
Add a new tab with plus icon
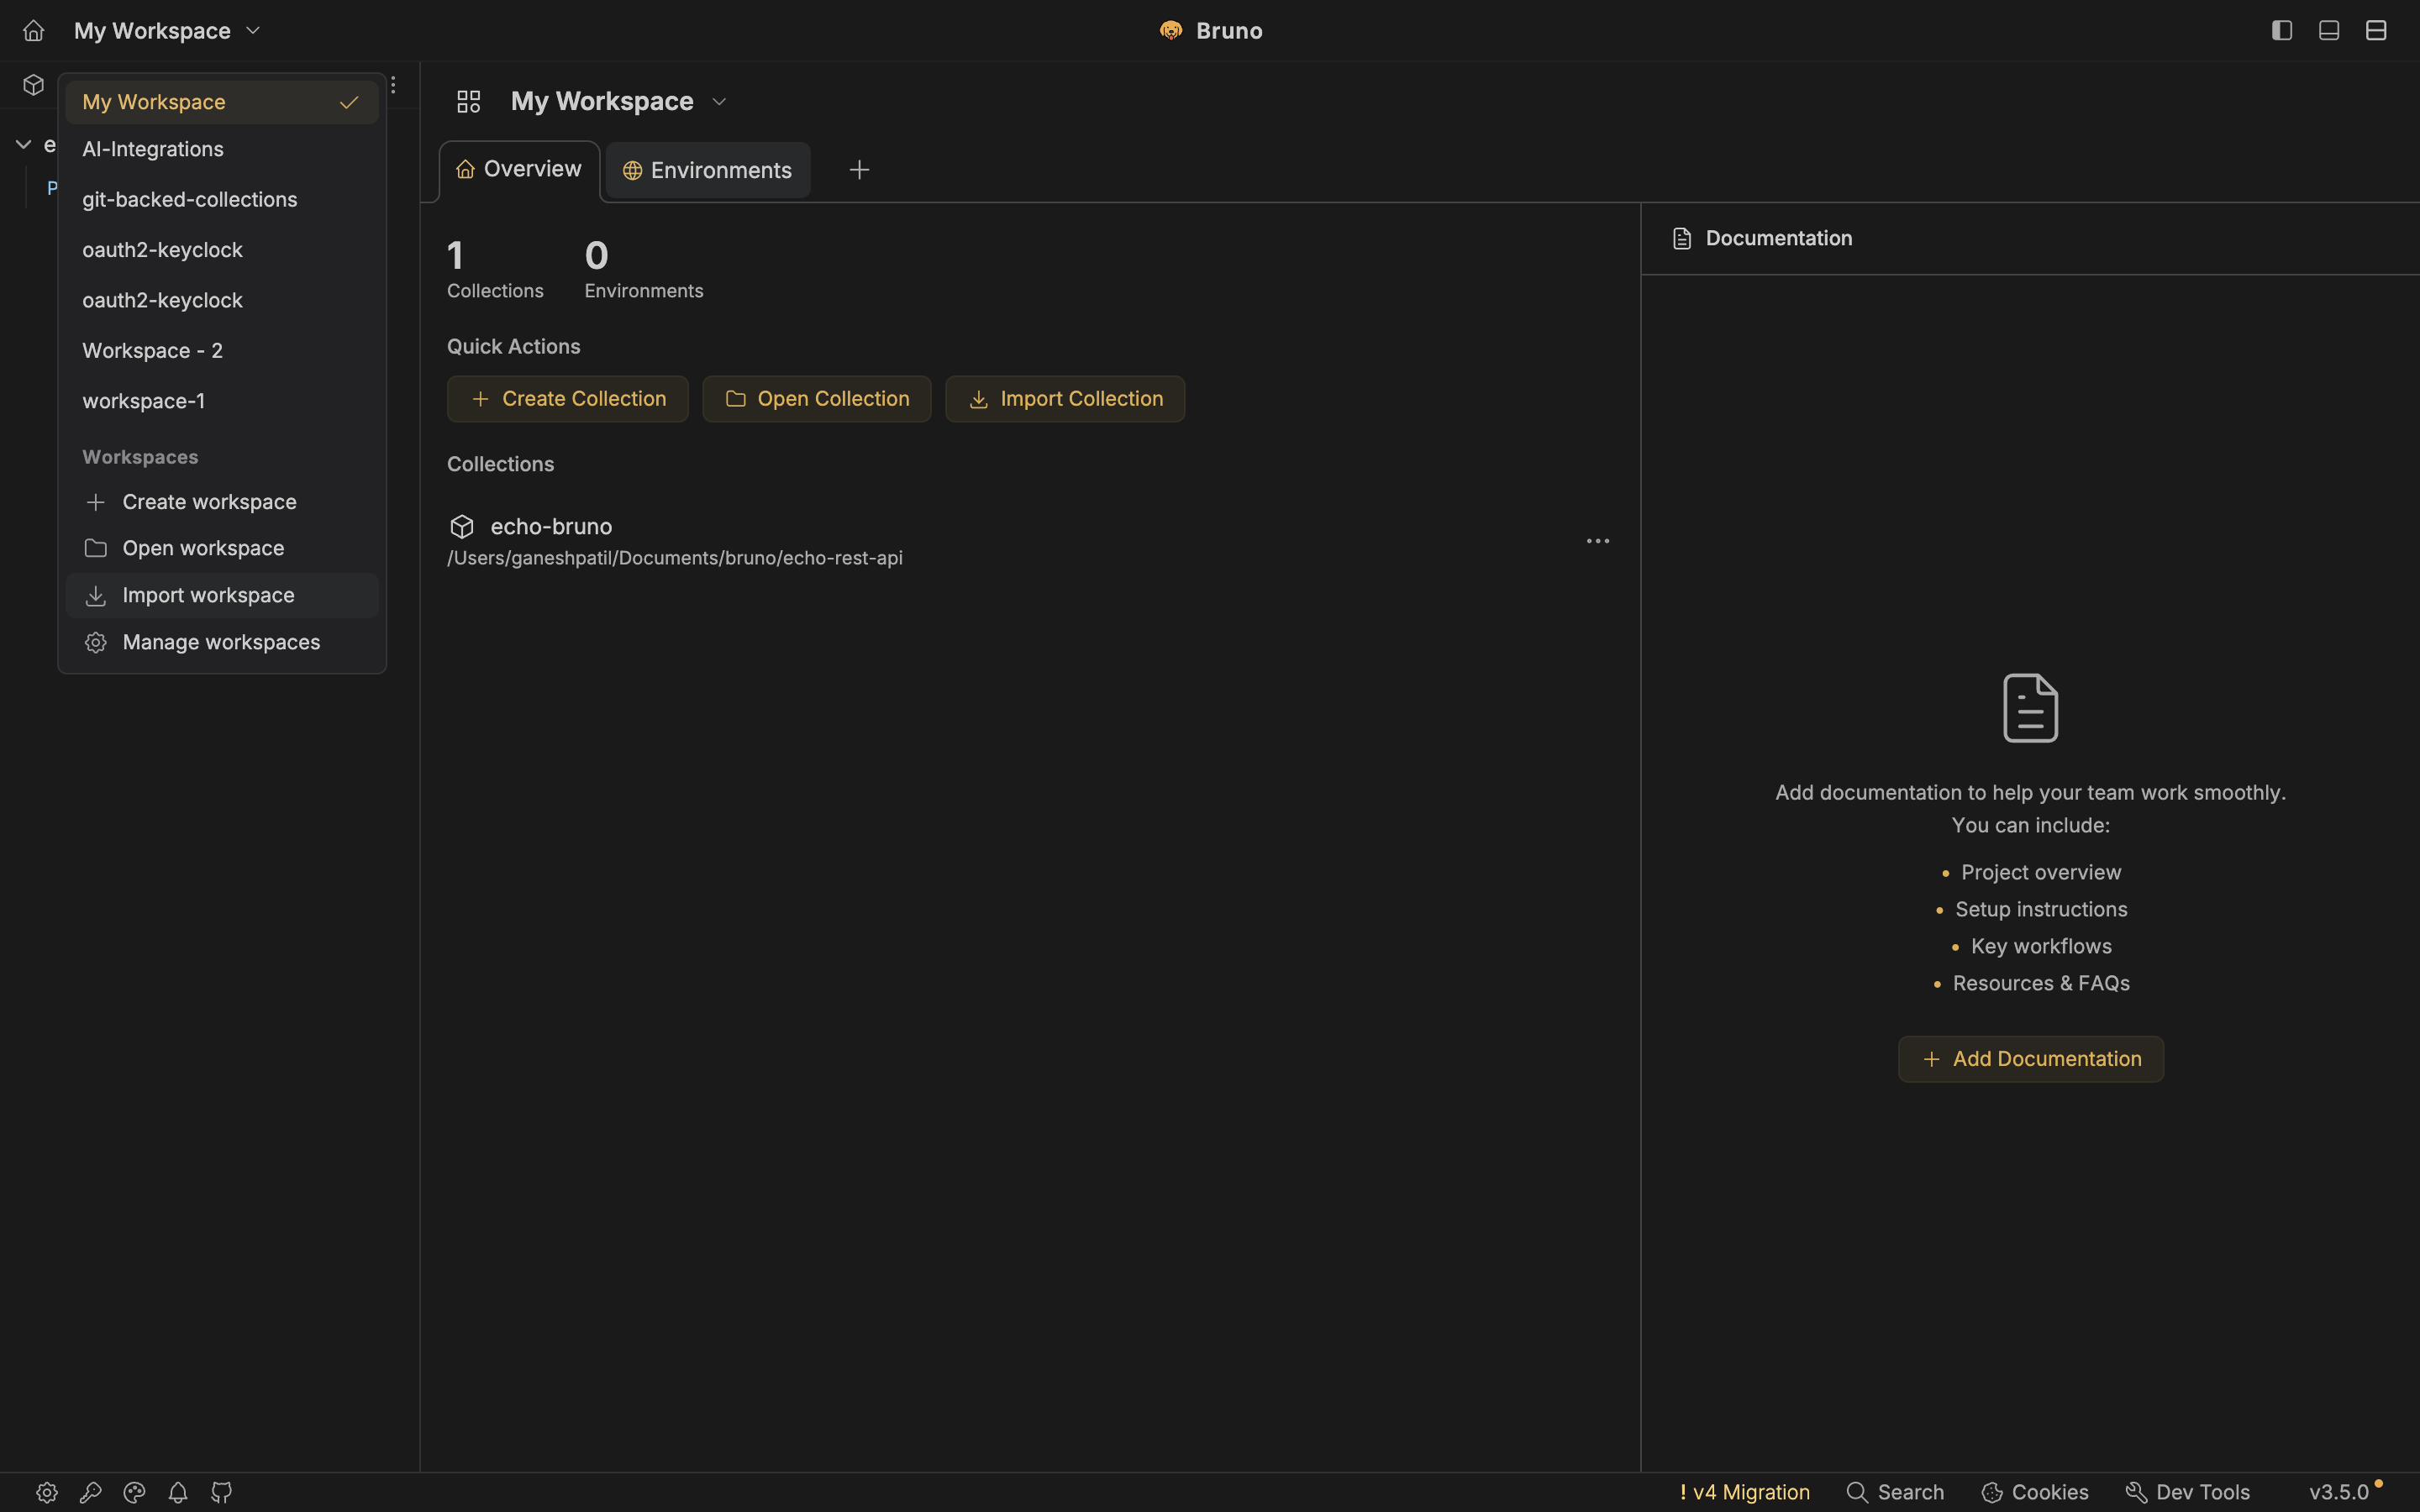(859, 170)
